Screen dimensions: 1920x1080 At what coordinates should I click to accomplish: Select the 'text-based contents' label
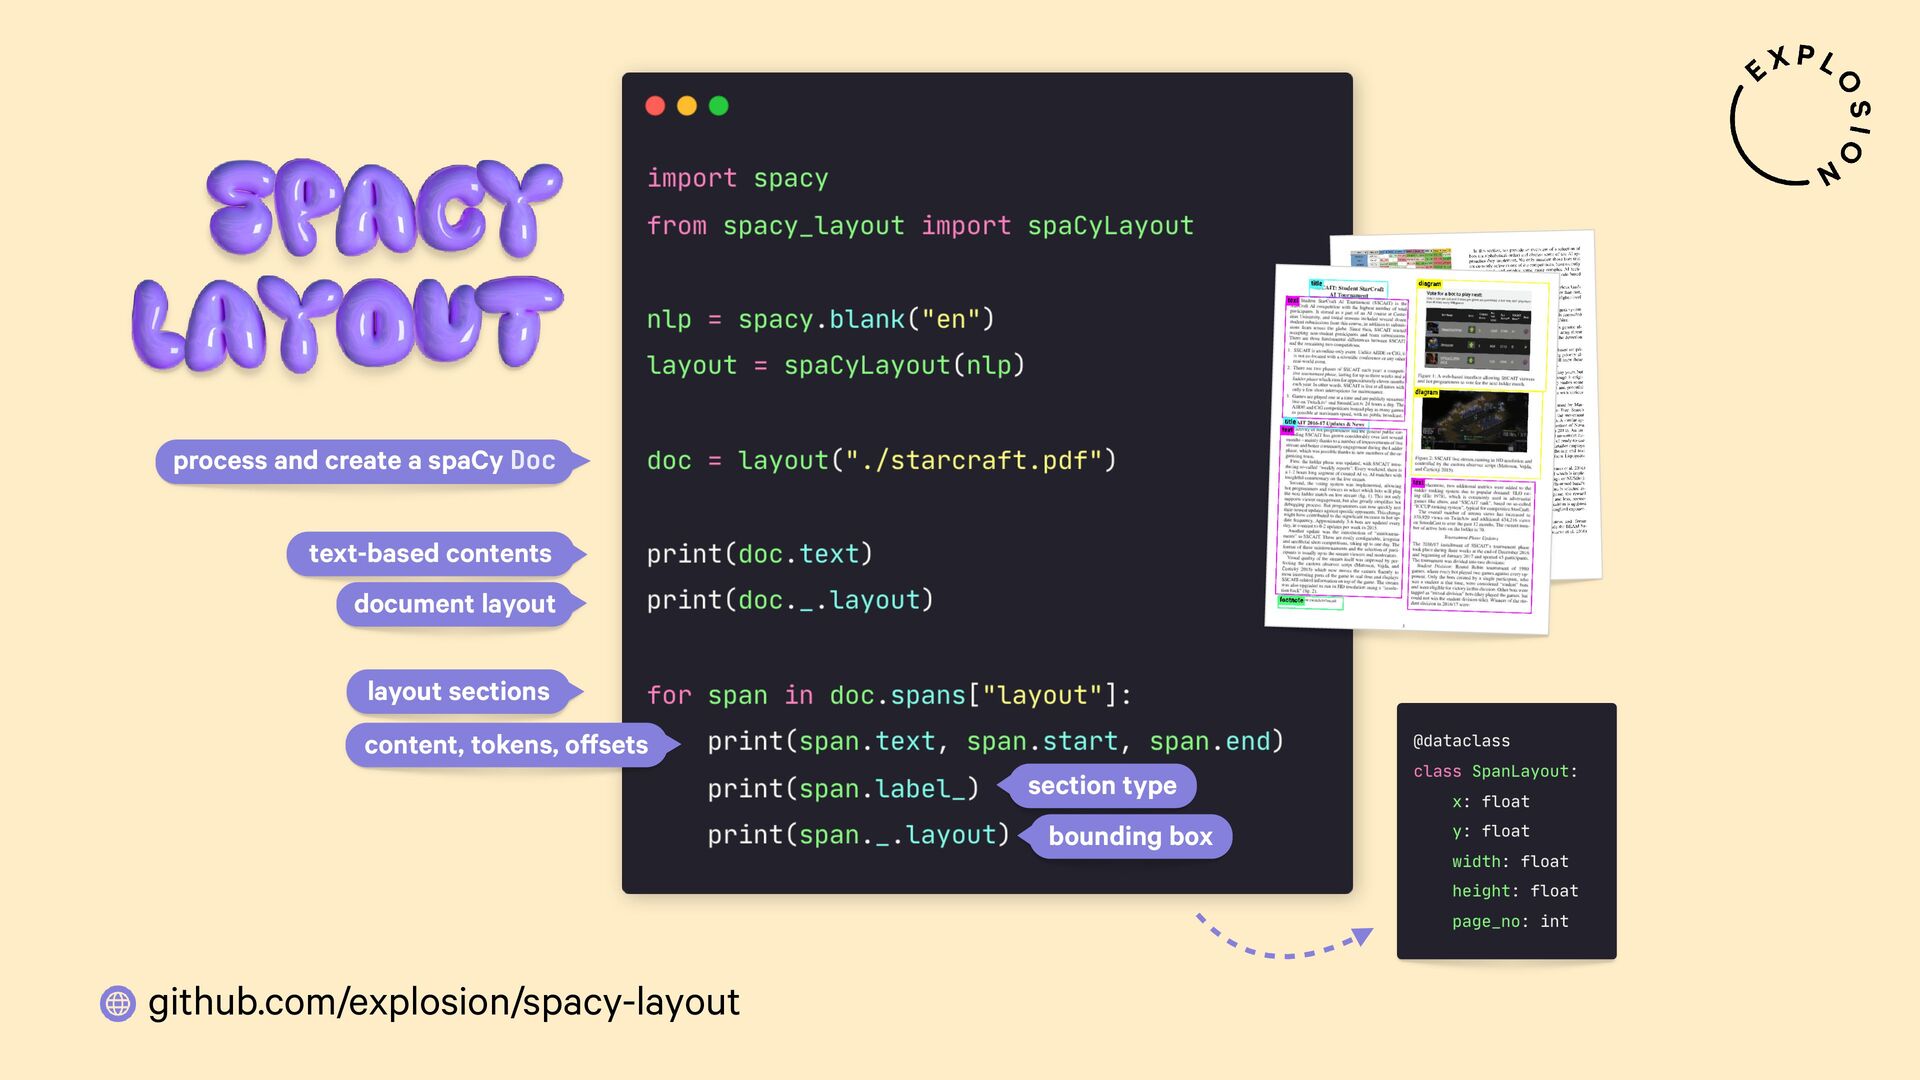point(430,554)
